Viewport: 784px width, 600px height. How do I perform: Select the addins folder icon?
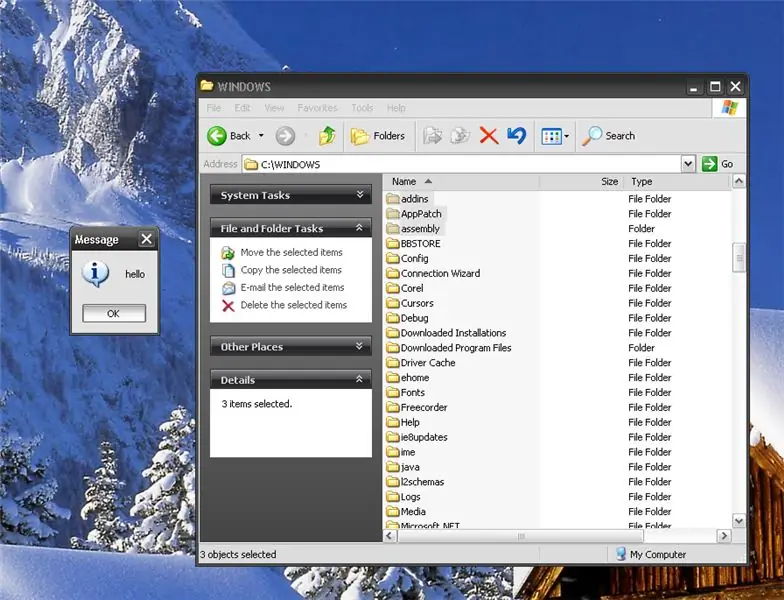pyautogui.click(x=393, y=199)
